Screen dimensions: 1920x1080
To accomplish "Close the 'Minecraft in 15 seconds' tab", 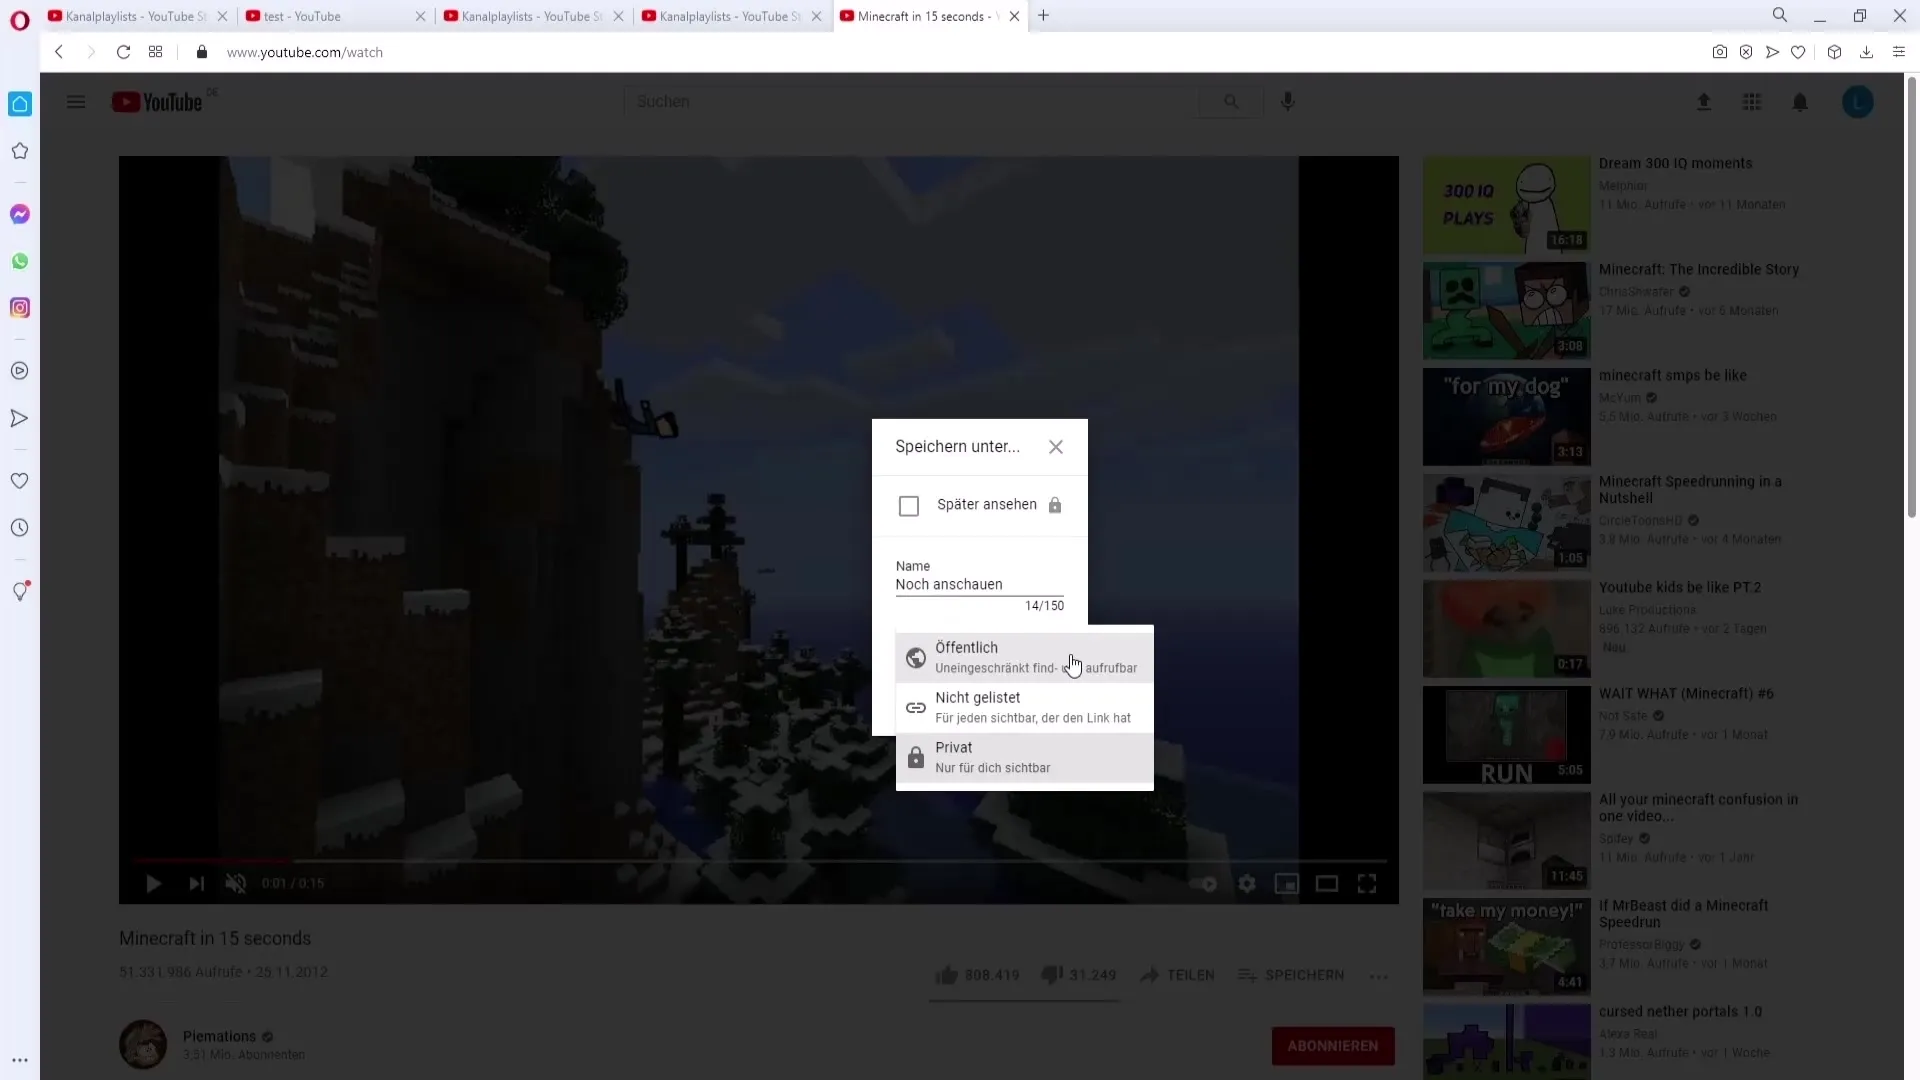I will (x=1014, y=16).
